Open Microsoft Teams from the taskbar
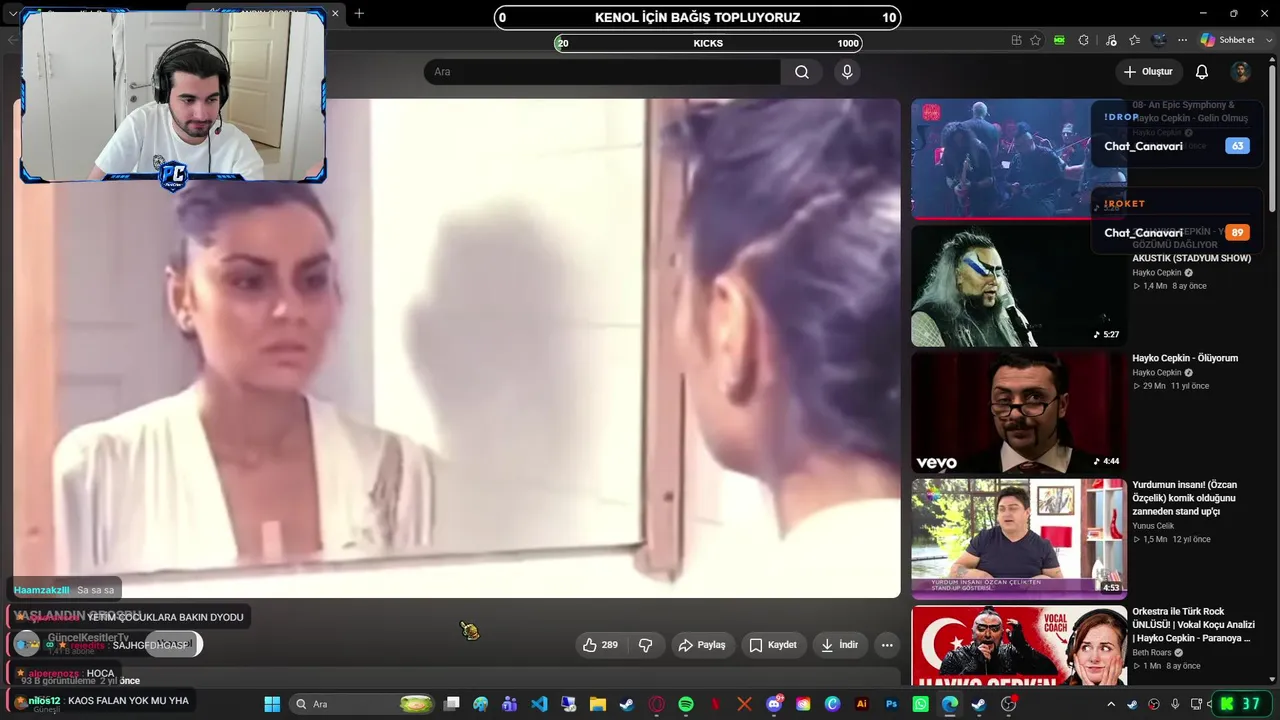Image resolution: width=1280 pixels, height=720 pixels. pos(510,704)
